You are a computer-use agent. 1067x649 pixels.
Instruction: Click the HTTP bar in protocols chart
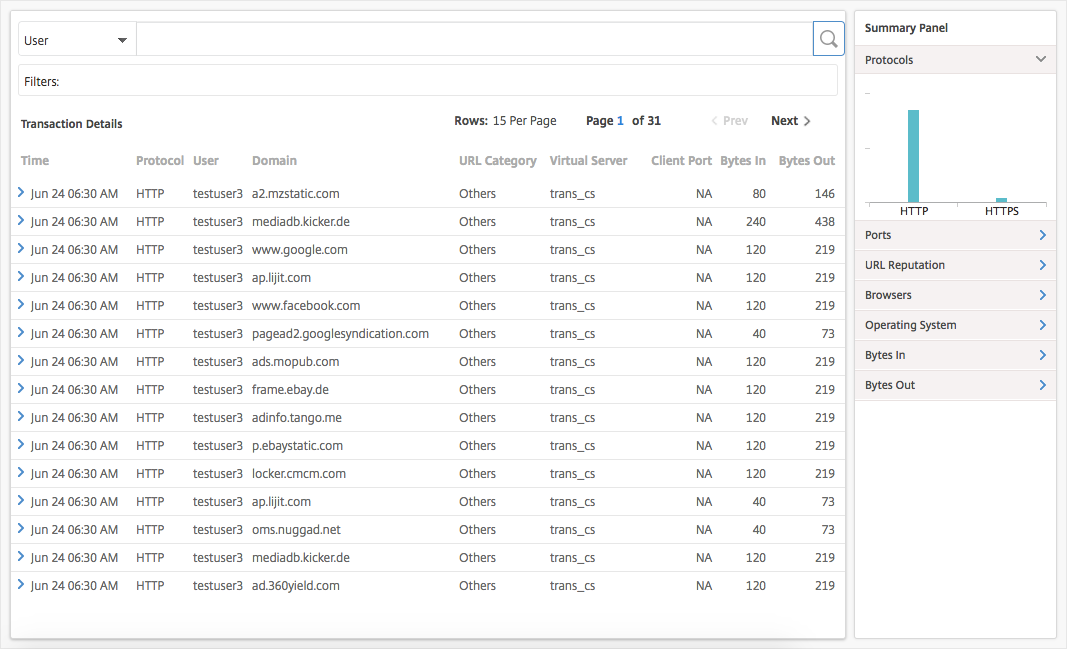click(x=913, y=156)
